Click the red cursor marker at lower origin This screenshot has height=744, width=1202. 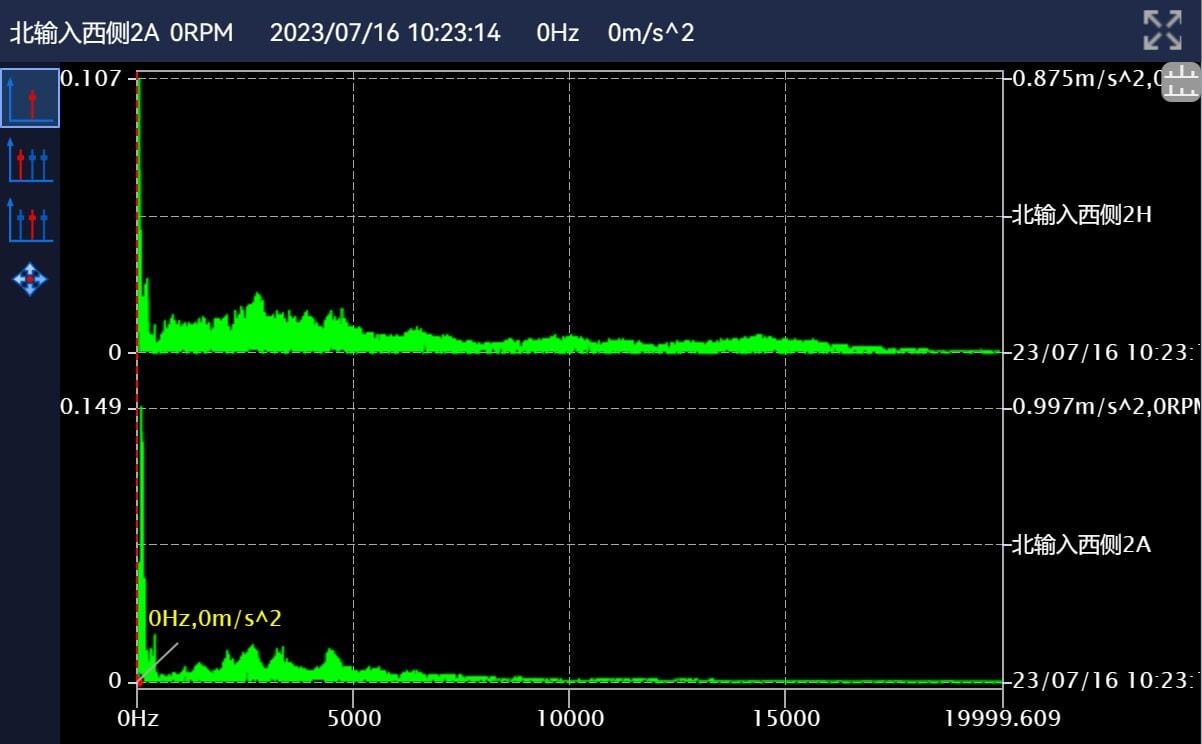140,681
